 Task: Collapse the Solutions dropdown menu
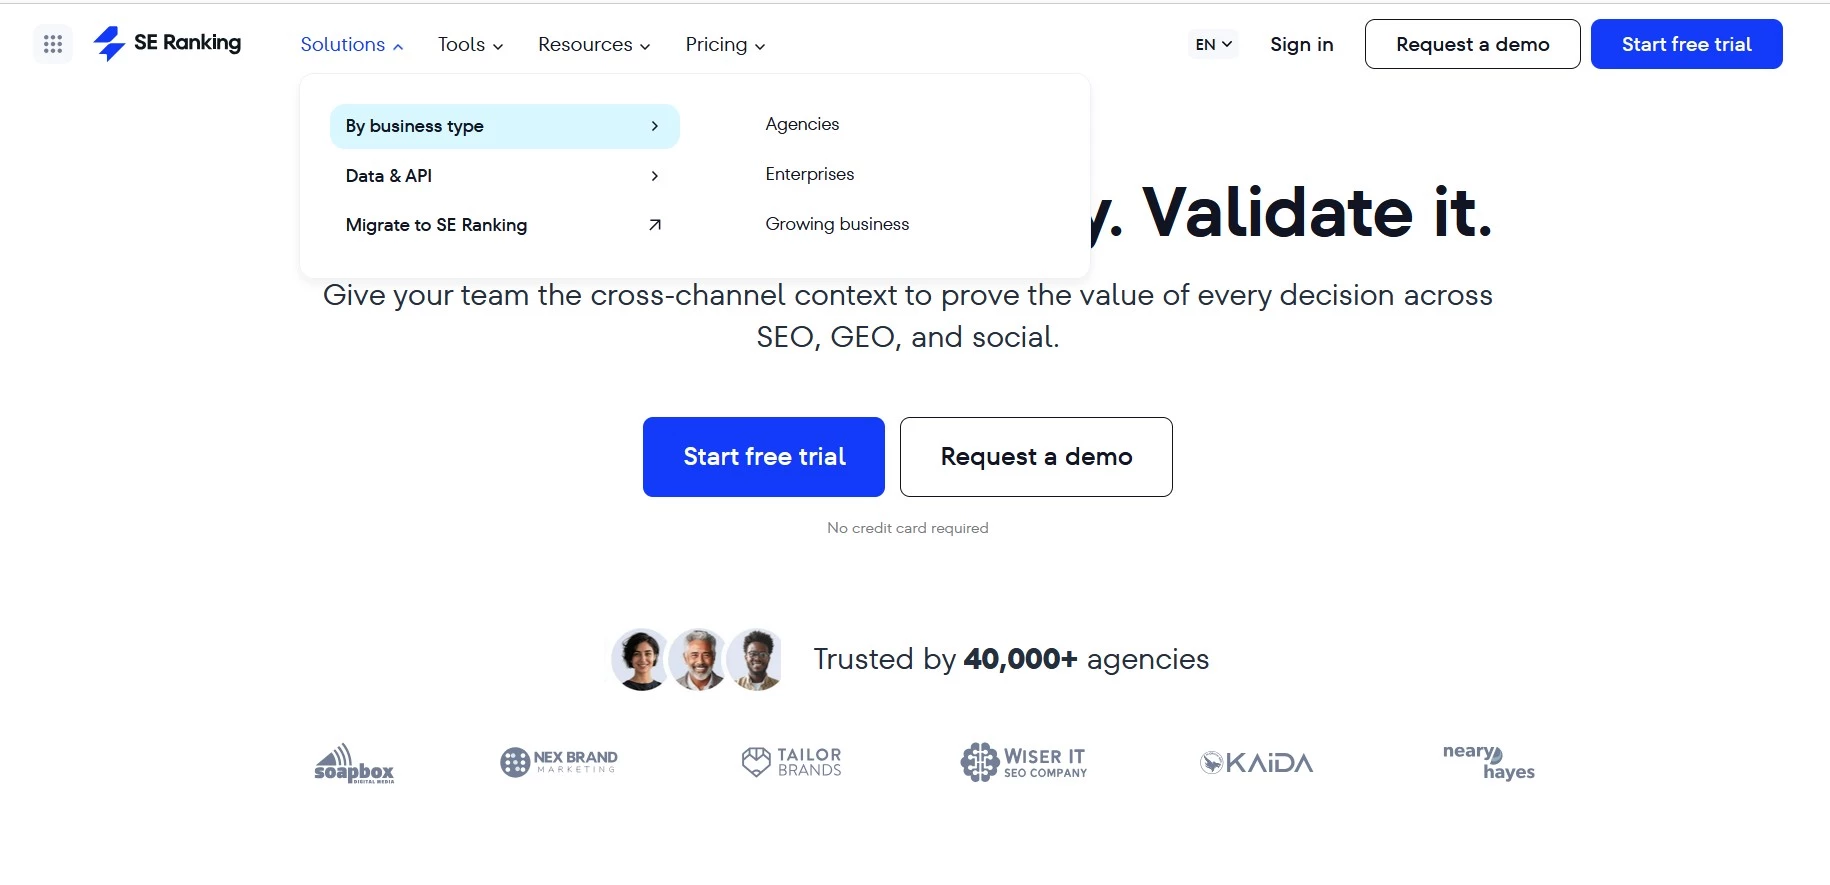pos(352,45)
